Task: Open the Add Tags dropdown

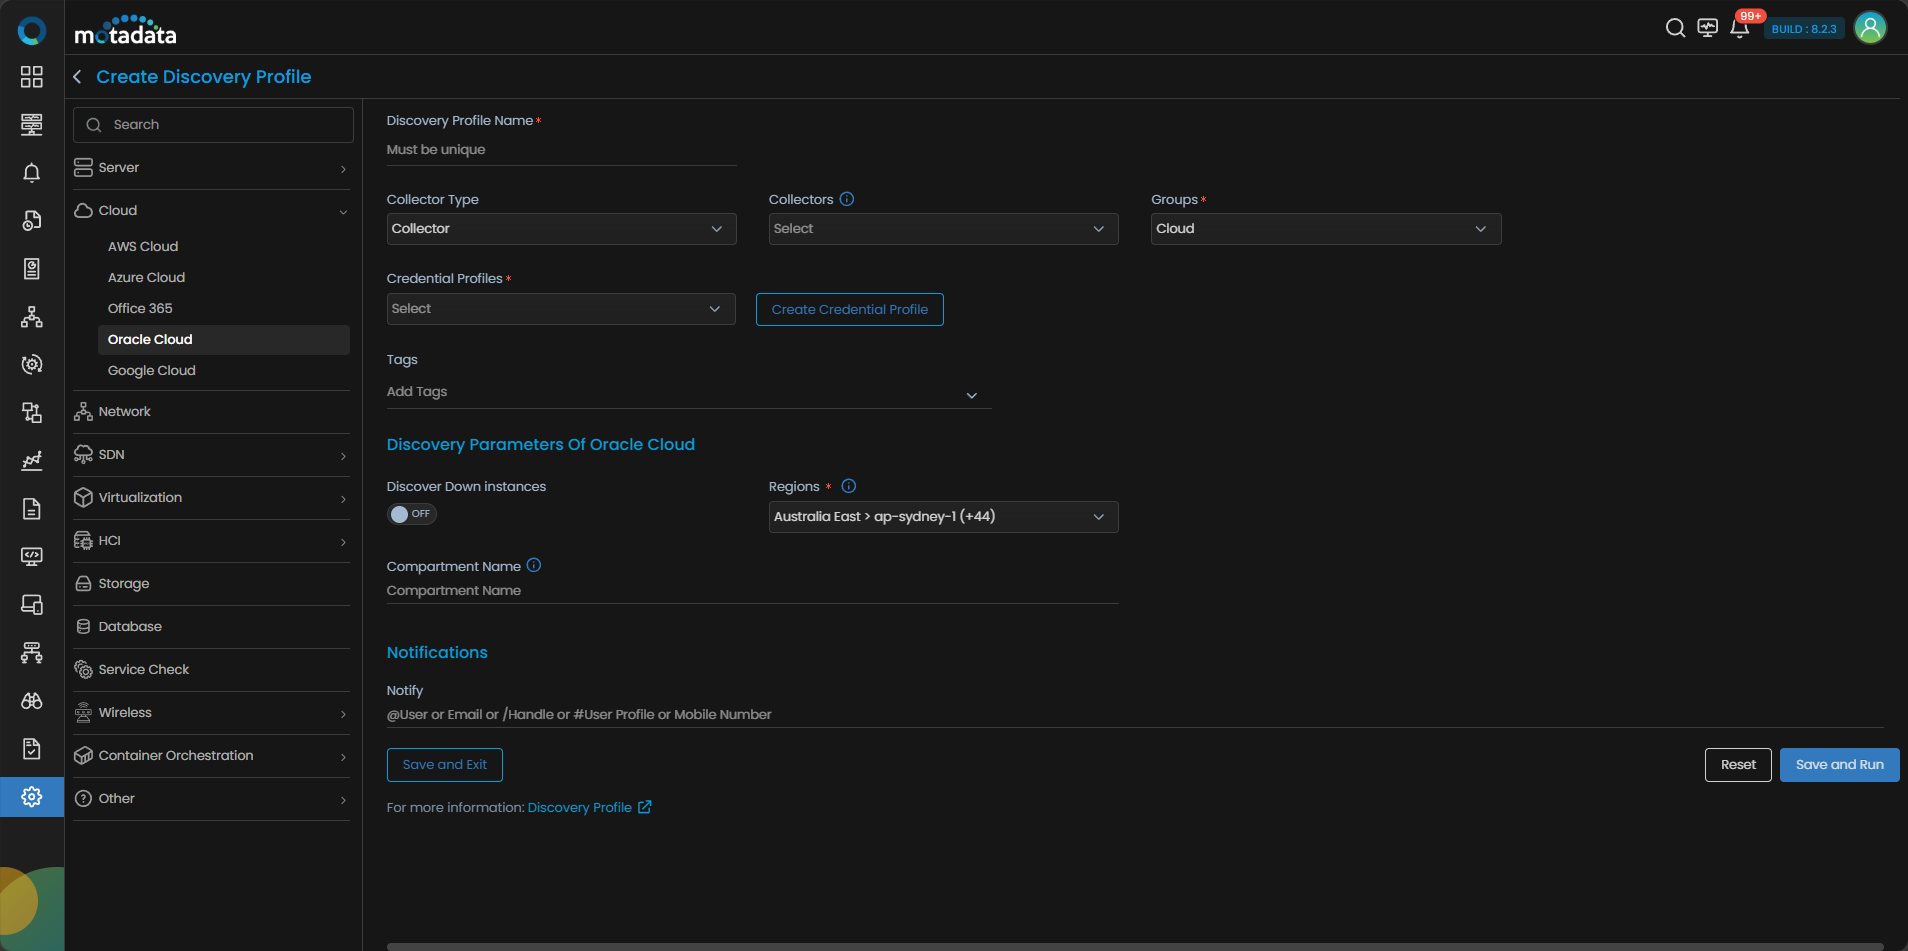Action: (x=689, y=393)
